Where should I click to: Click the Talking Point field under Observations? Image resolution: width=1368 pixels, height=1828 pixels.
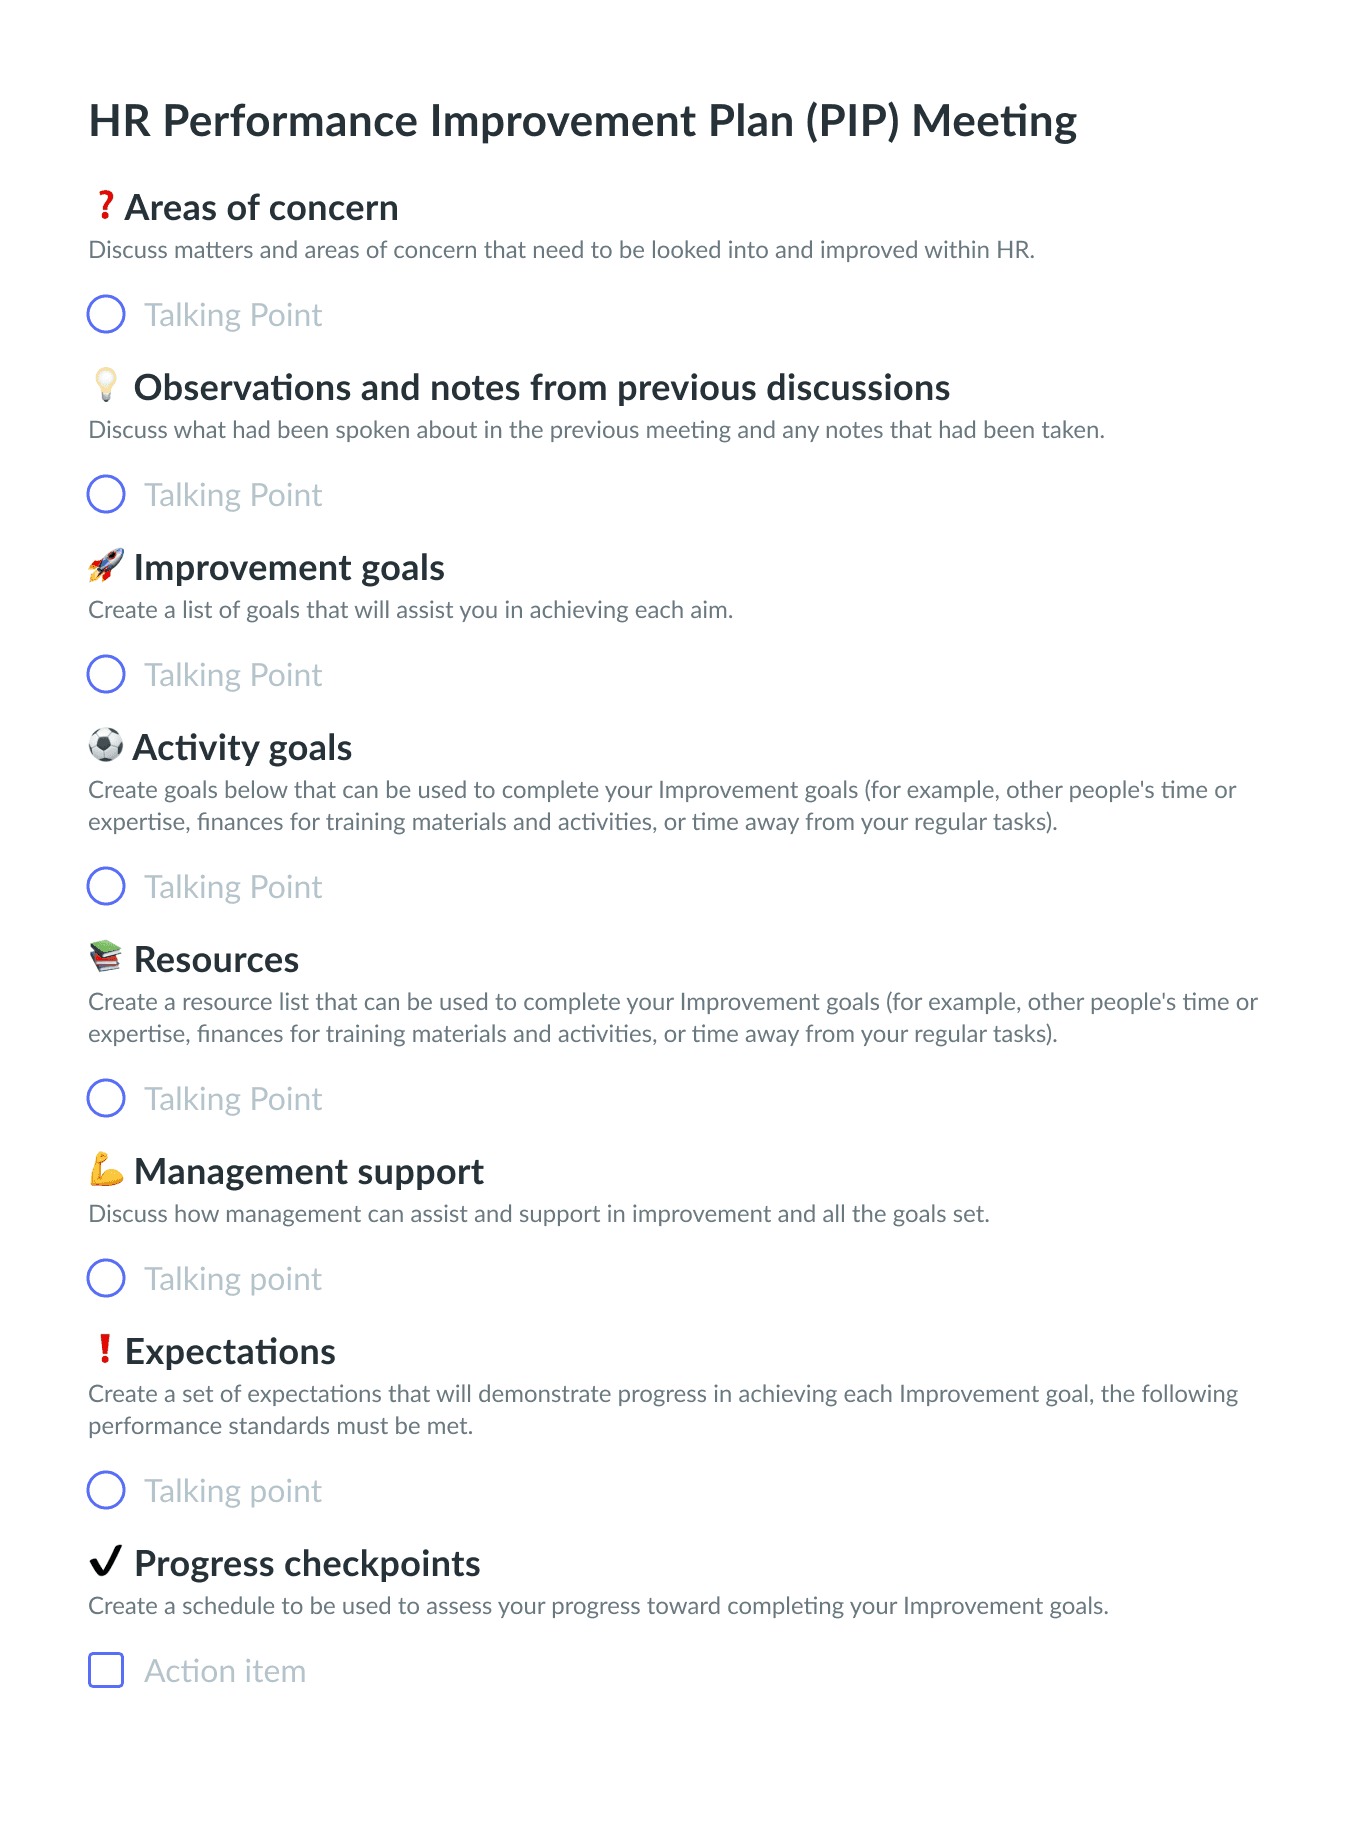[x=233, y=495]
